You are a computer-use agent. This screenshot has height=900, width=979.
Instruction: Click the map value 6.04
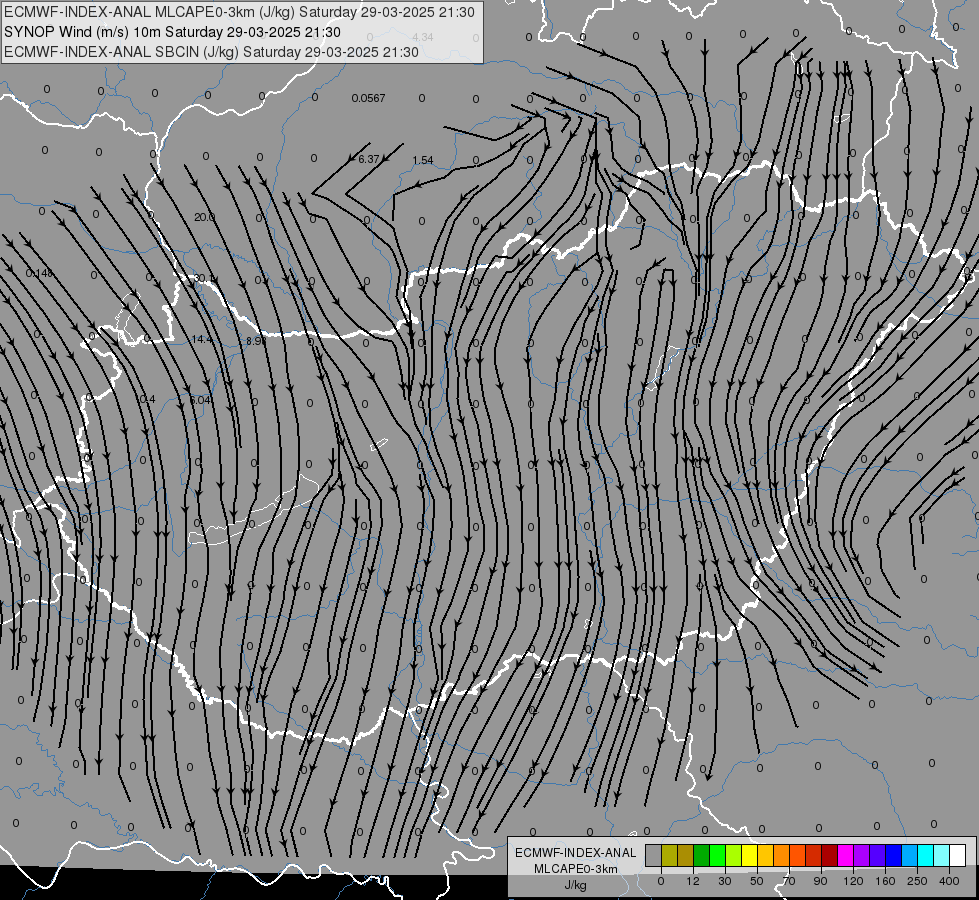tap(200, 400)
